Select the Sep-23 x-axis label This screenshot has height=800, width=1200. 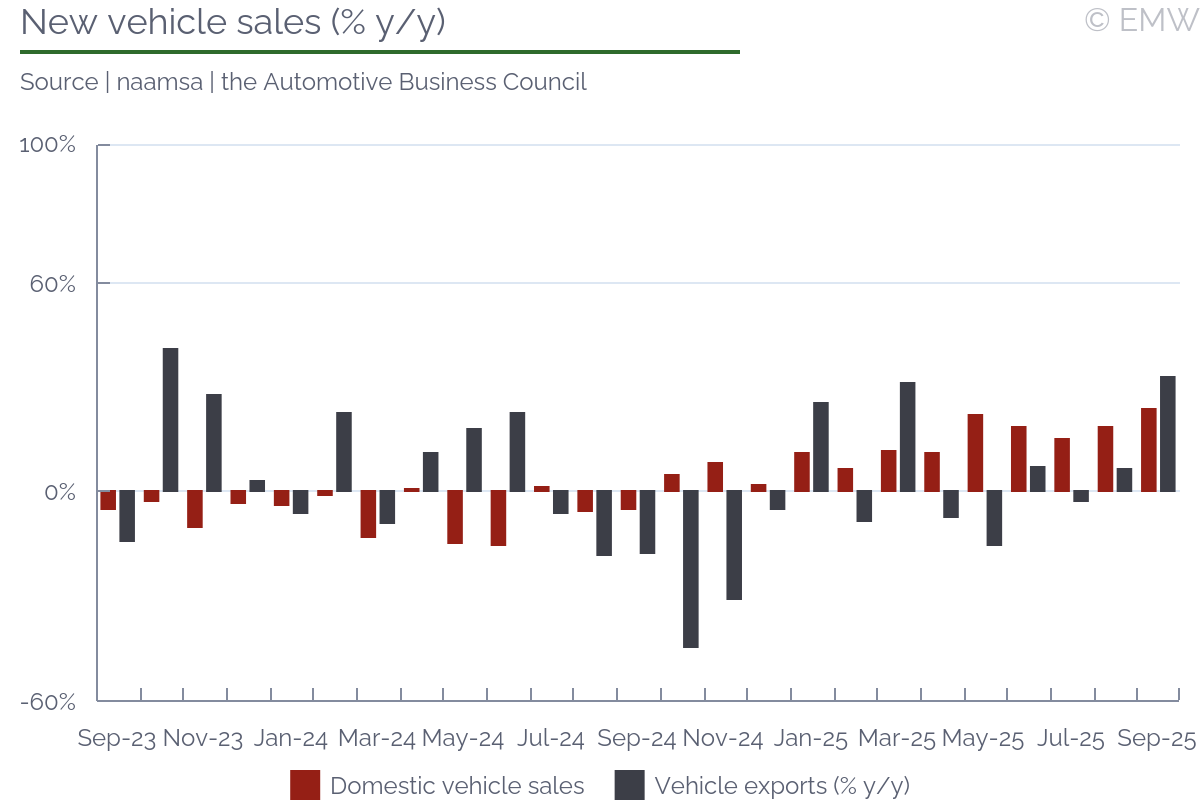117,739
